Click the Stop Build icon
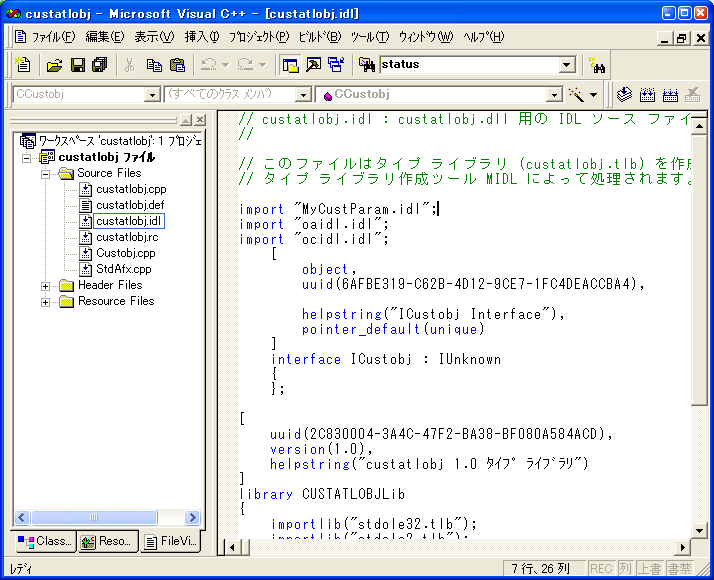The width and height of the screenshot is (714, 580). tap(693, 95)
